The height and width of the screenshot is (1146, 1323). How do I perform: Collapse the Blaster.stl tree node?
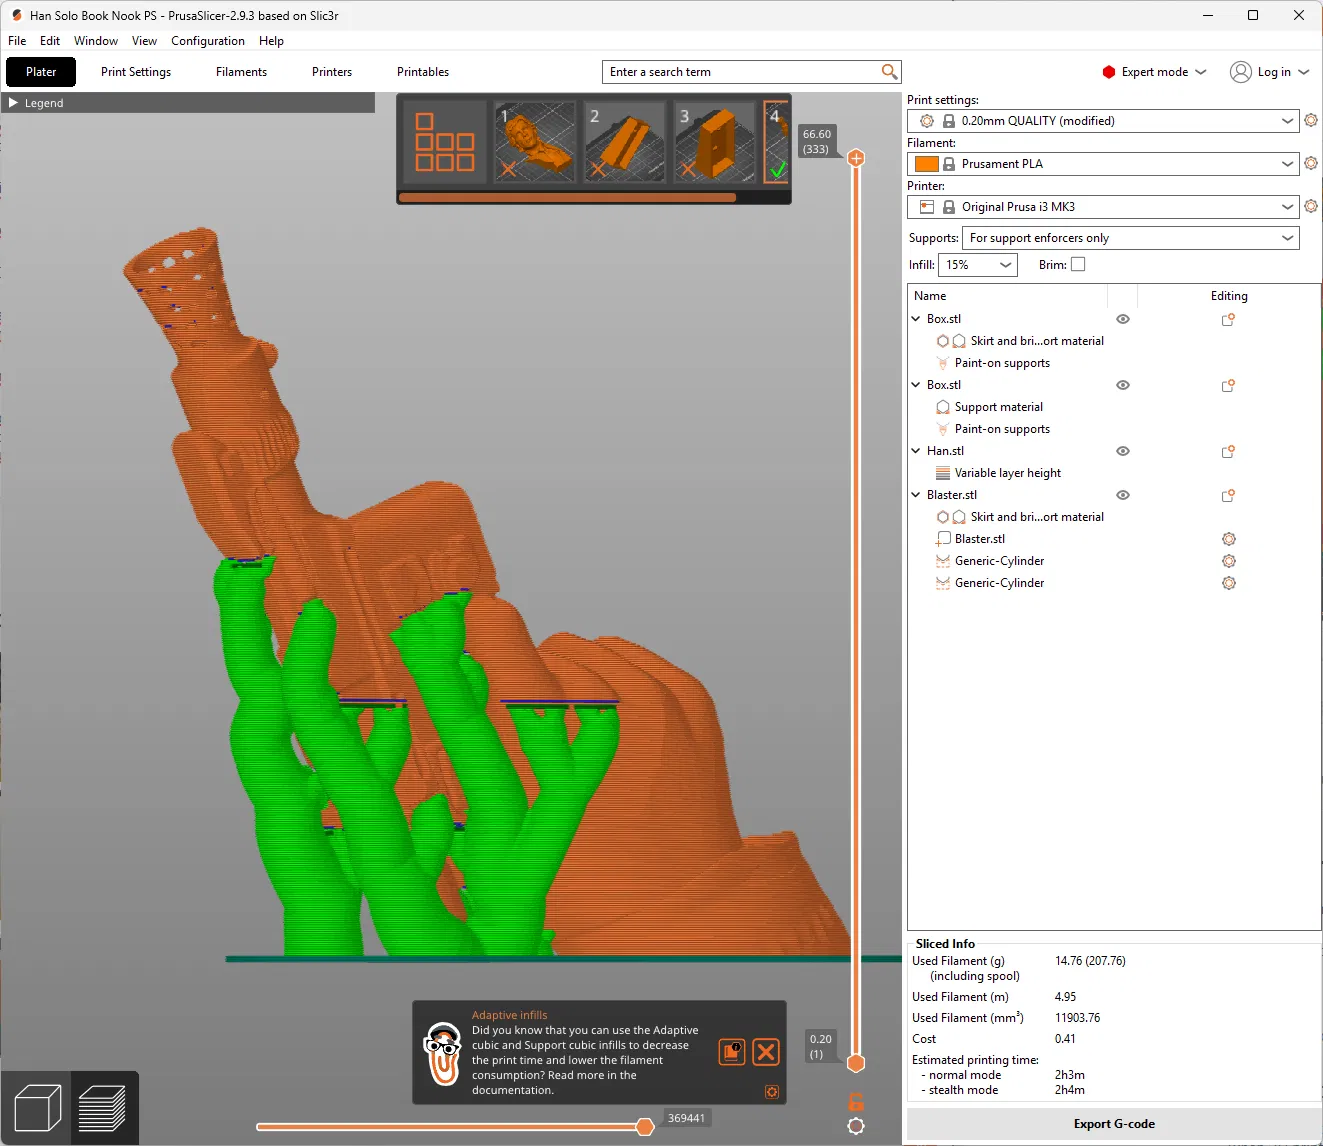click(916, 495)
